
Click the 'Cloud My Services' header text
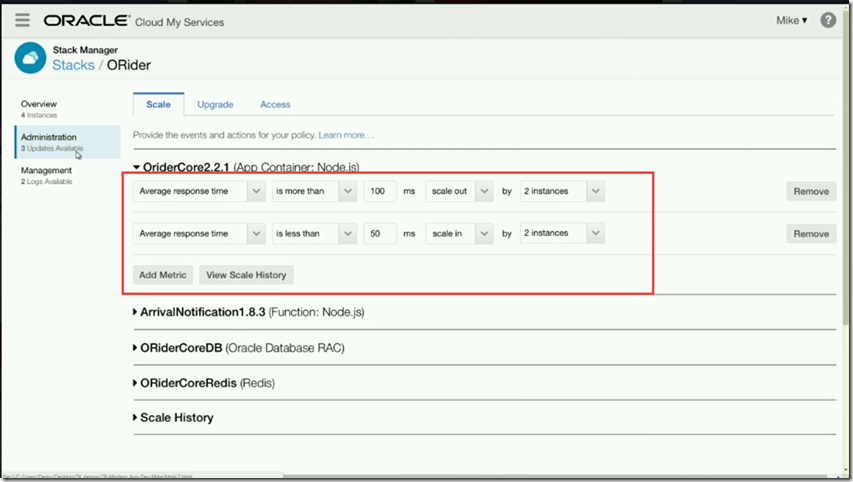(180, 22)
